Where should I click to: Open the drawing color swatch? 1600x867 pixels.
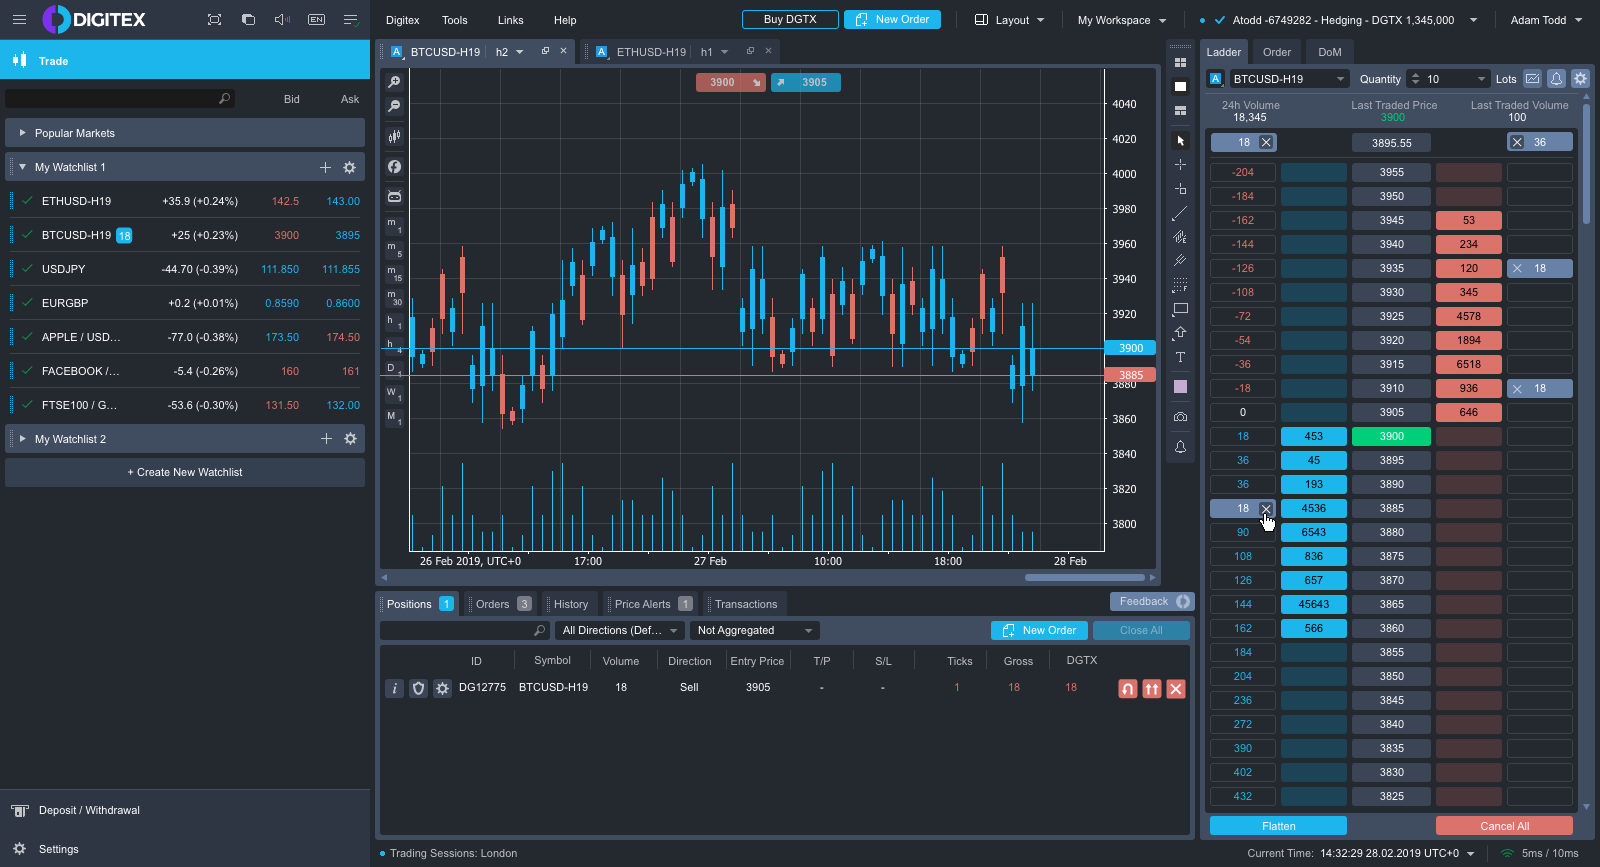pyautogui.click(x=1180, y=386)
